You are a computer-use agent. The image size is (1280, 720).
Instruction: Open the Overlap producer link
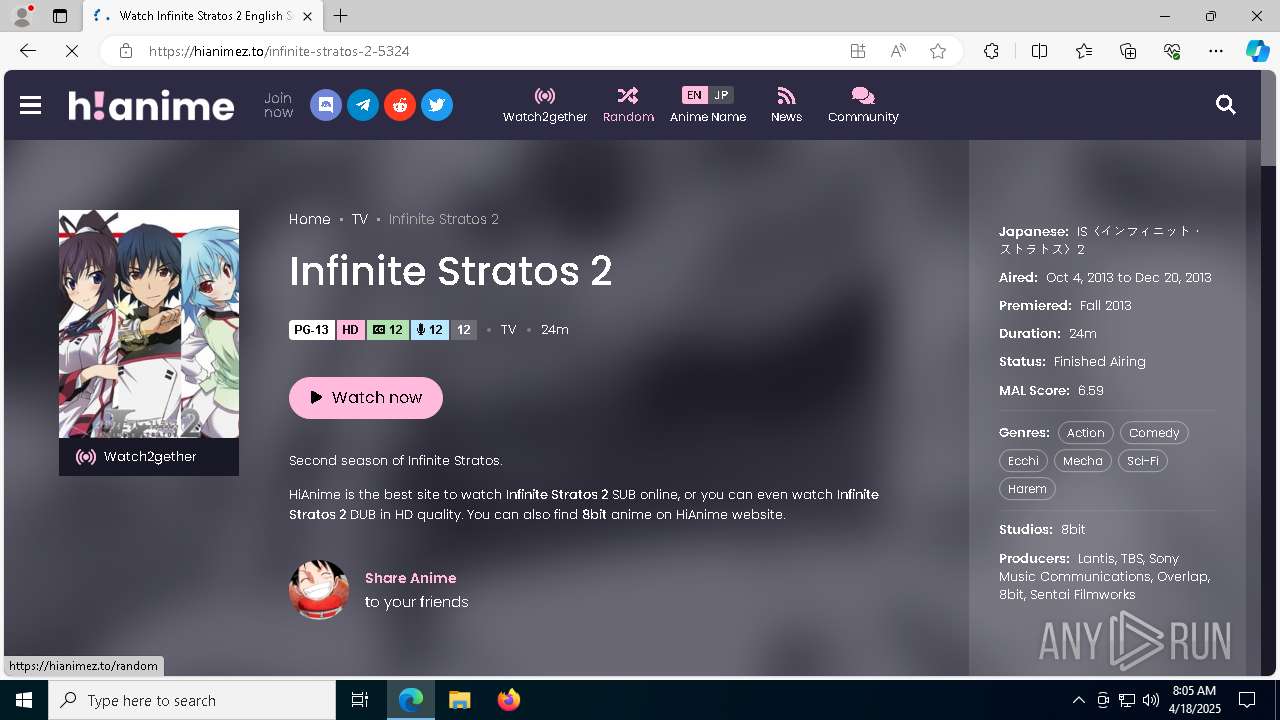(x=1182, y=576)
